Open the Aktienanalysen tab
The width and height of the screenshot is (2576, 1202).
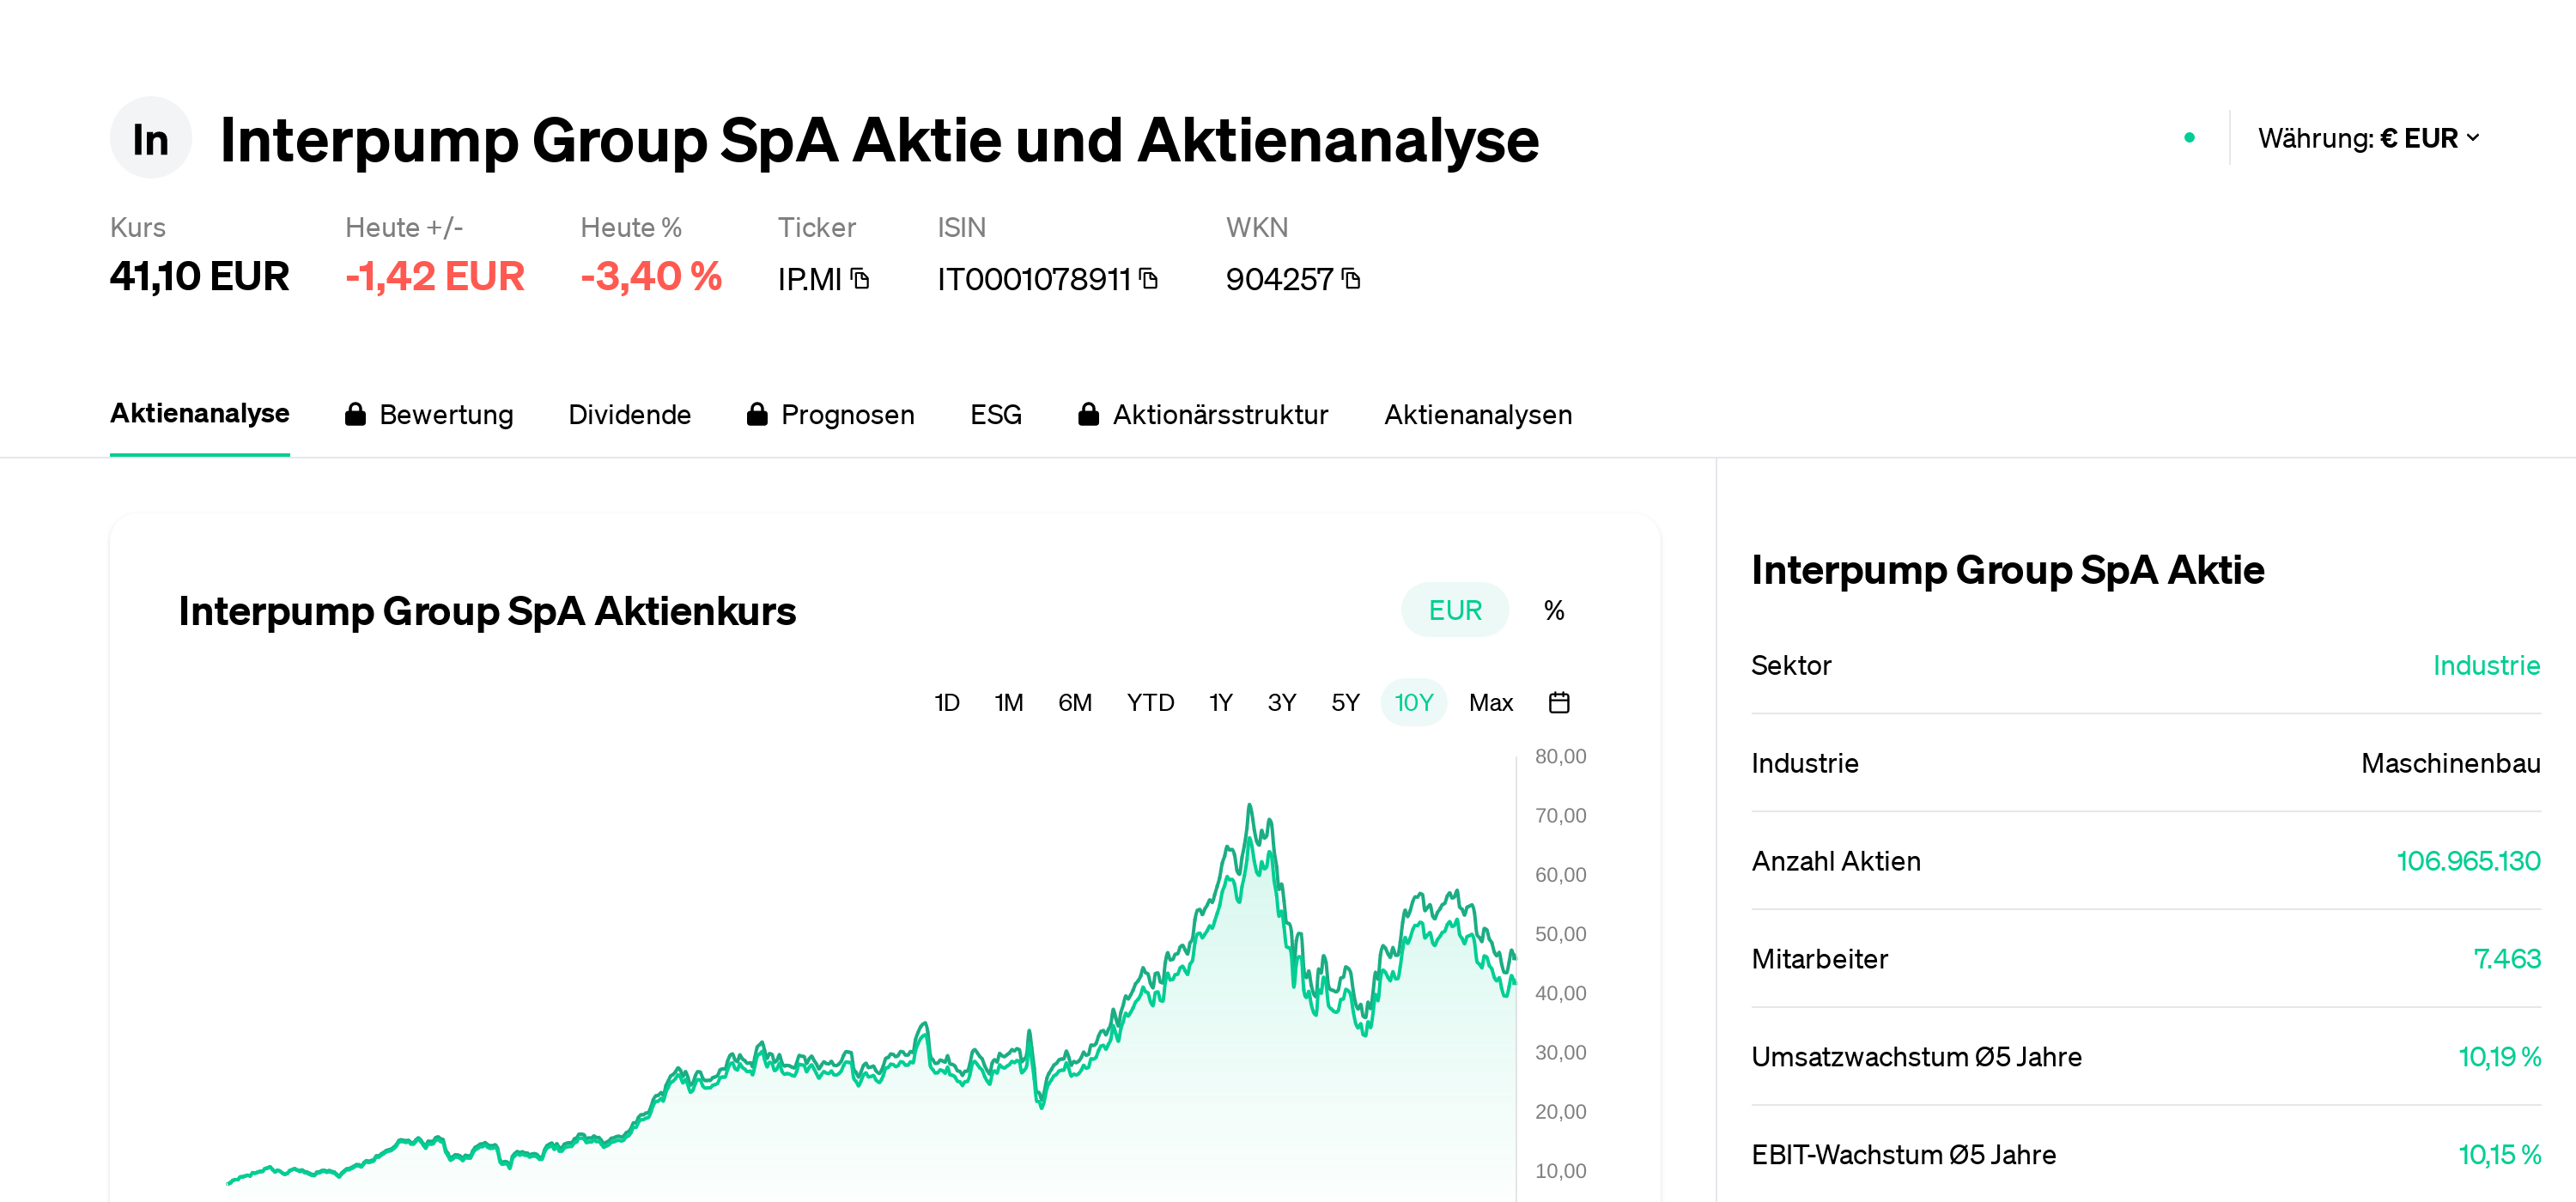point(1478,414)
